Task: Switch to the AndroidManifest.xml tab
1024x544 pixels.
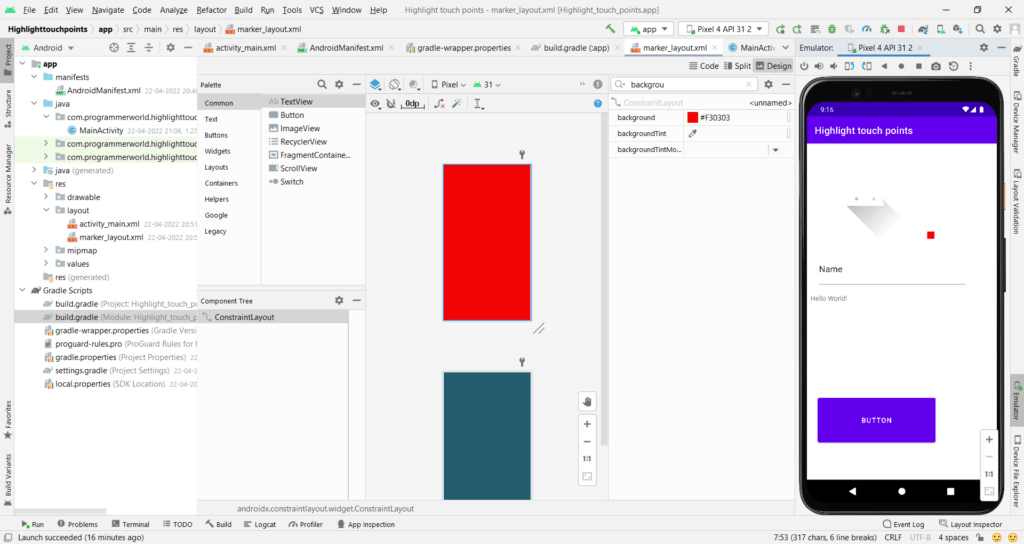Action: 345,48
